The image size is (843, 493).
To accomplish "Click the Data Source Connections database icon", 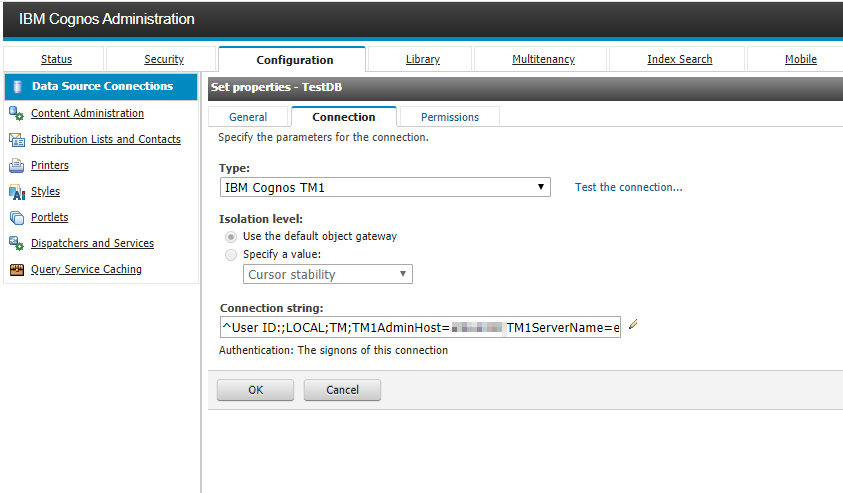I will [17, 87].
